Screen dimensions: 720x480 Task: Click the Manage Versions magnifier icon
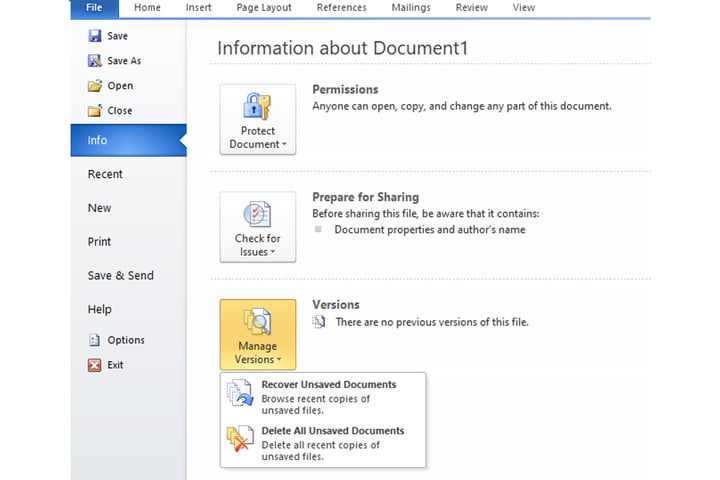(x=257, y=322)
